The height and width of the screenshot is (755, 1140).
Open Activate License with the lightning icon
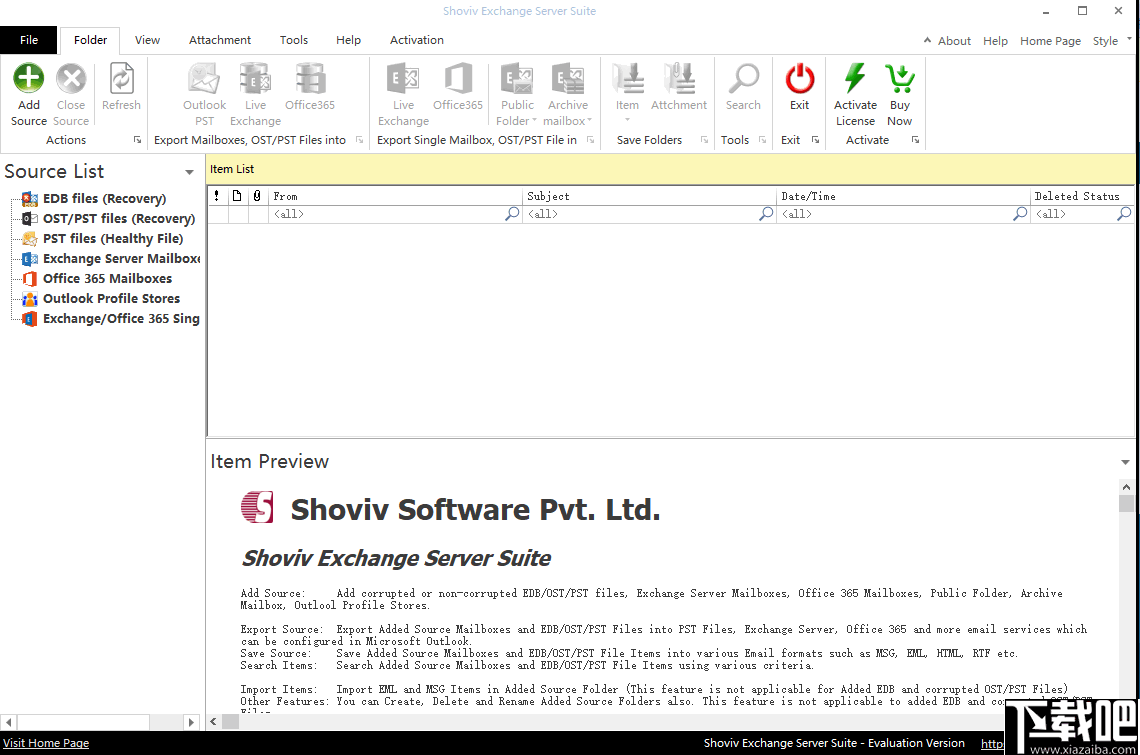(x=855, y=80)
